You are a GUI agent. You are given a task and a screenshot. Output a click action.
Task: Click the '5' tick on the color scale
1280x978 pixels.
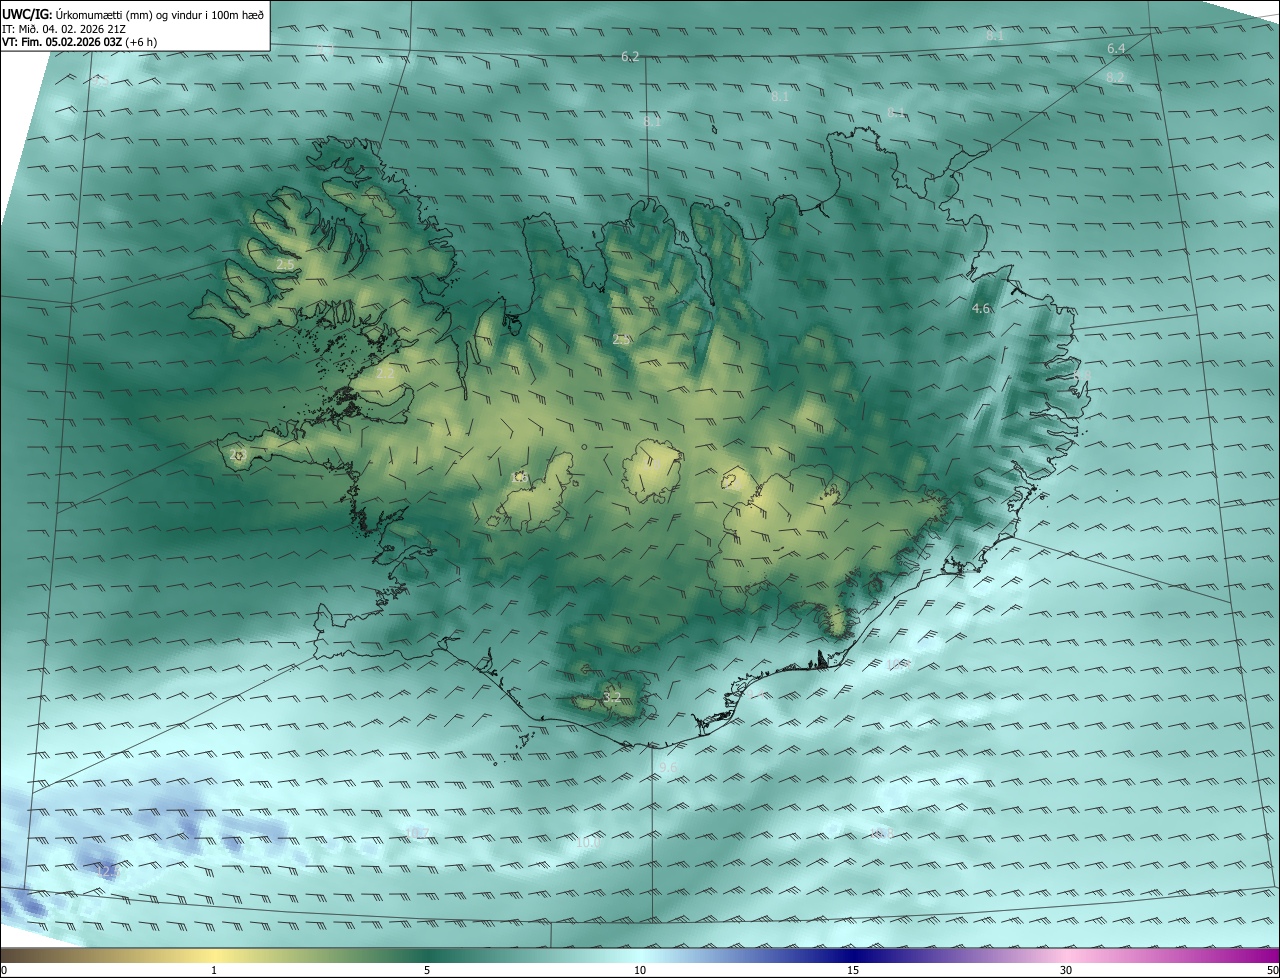click(427, 970)
